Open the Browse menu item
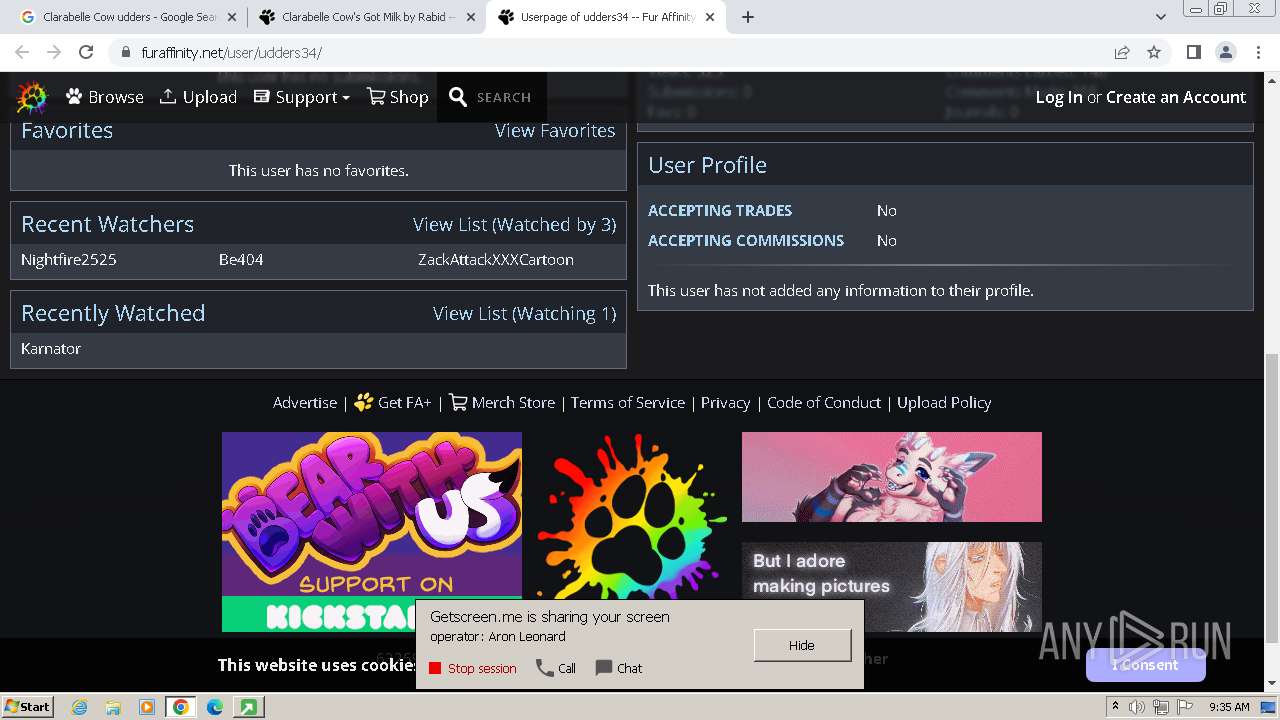Viewport: 1280px width, 720px height. click(x=105, y=97)
